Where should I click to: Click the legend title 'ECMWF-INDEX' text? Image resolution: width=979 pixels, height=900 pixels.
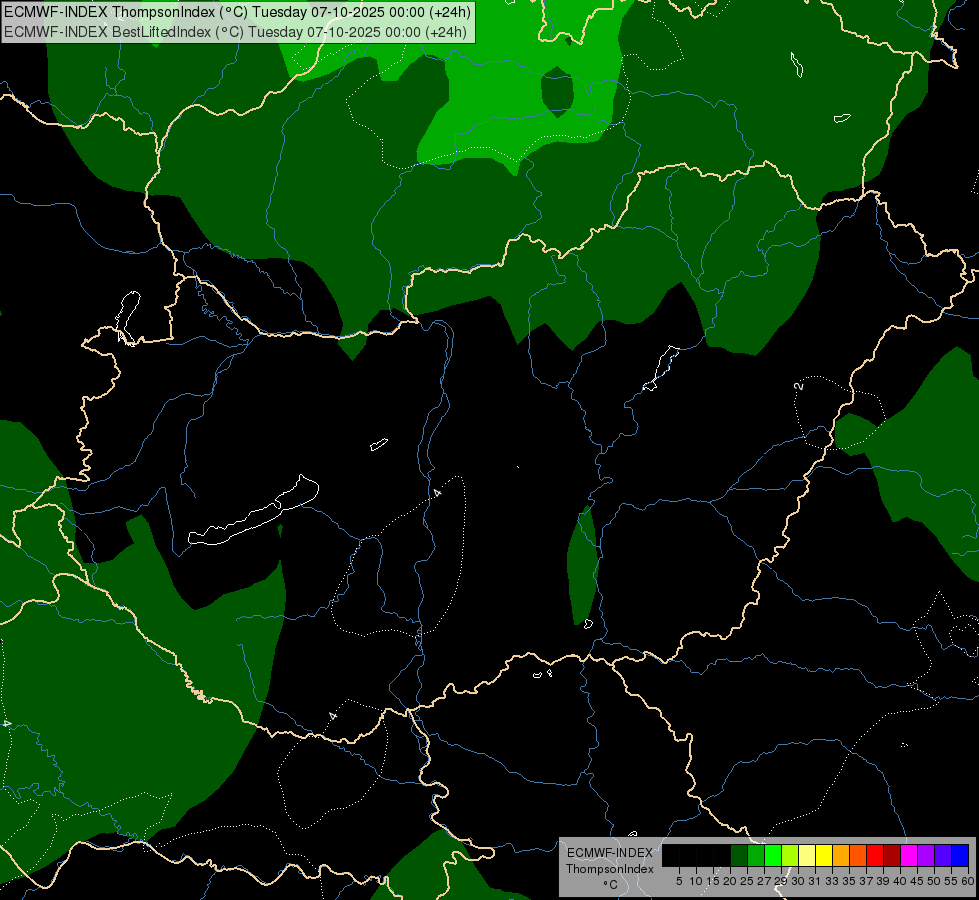coord(610,853)
